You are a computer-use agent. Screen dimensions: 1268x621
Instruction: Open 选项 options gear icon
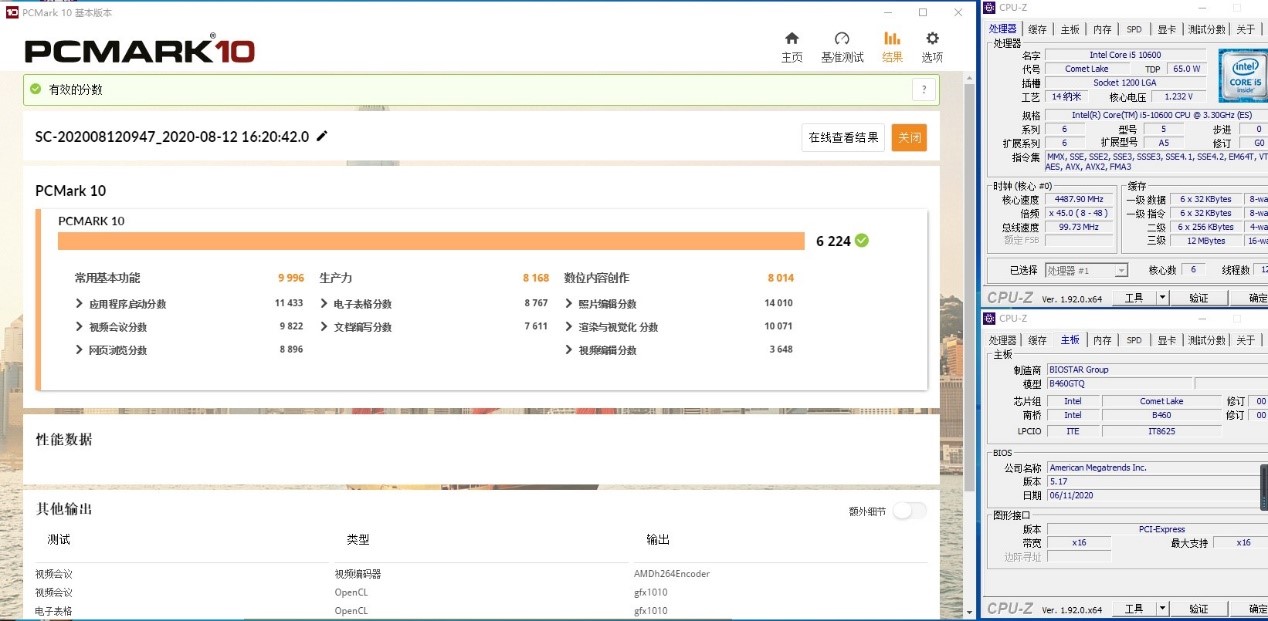tap(932, 39)
